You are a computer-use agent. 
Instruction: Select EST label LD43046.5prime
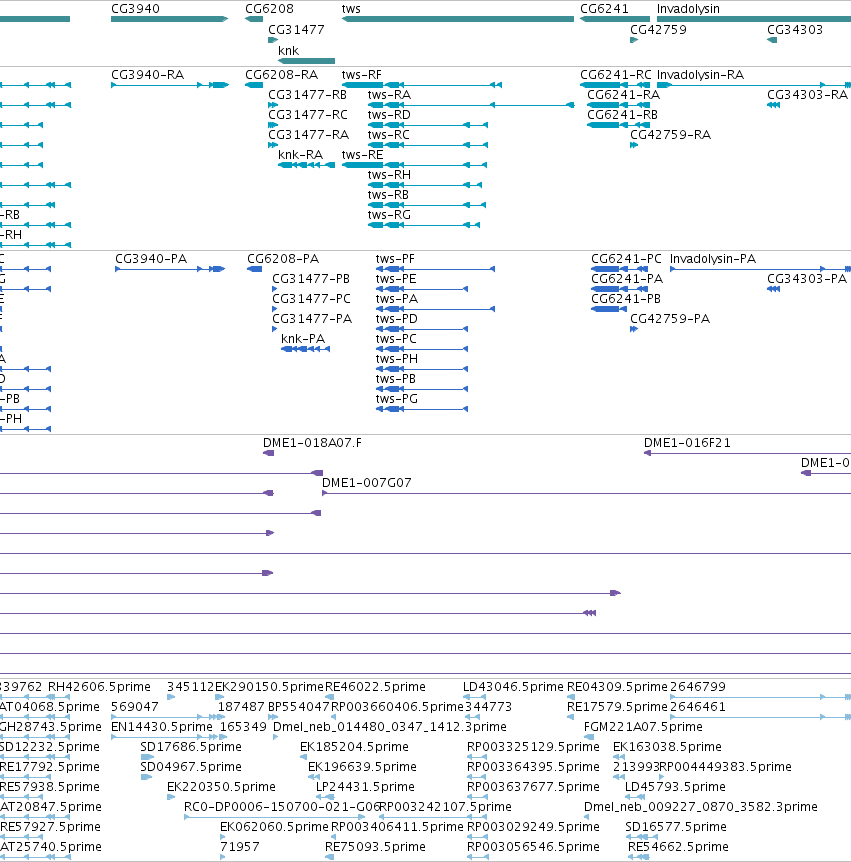coord(513,687)
